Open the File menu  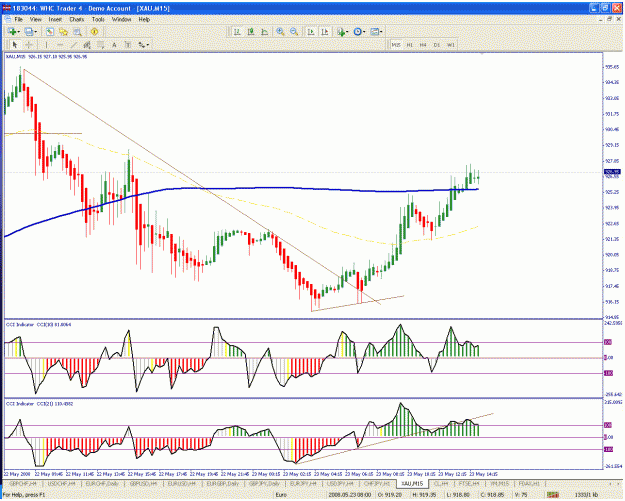pos(19,19)
